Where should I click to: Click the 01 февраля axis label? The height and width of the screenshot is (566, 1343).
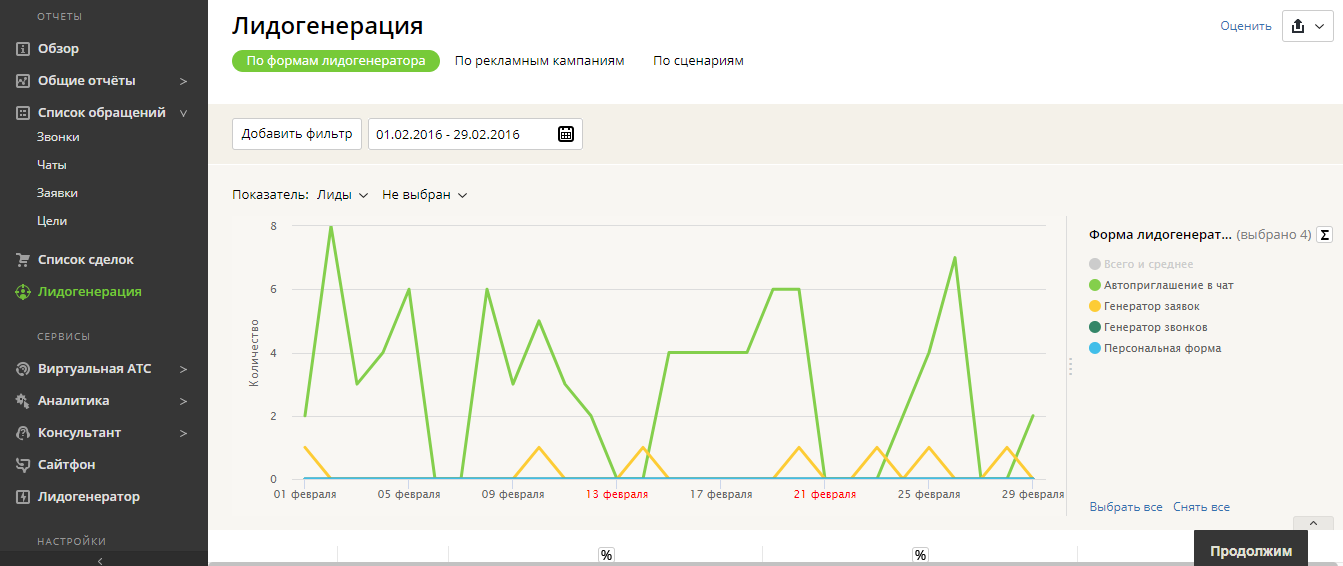point(305,494)
